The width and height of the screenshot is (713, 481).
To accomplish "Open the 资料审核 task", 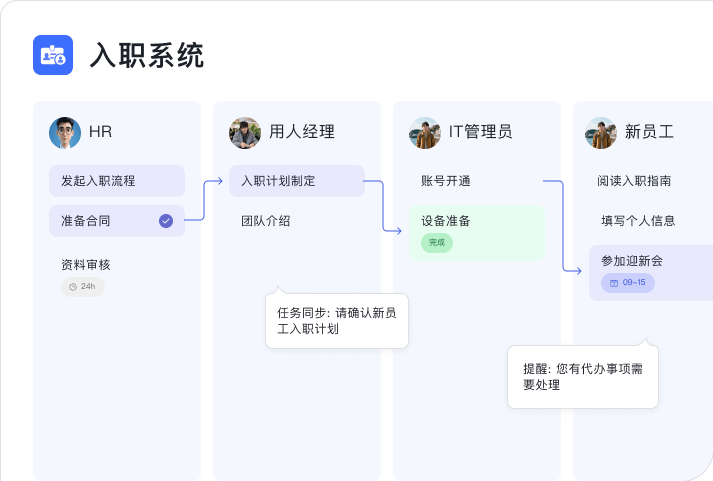I will 86,265.
